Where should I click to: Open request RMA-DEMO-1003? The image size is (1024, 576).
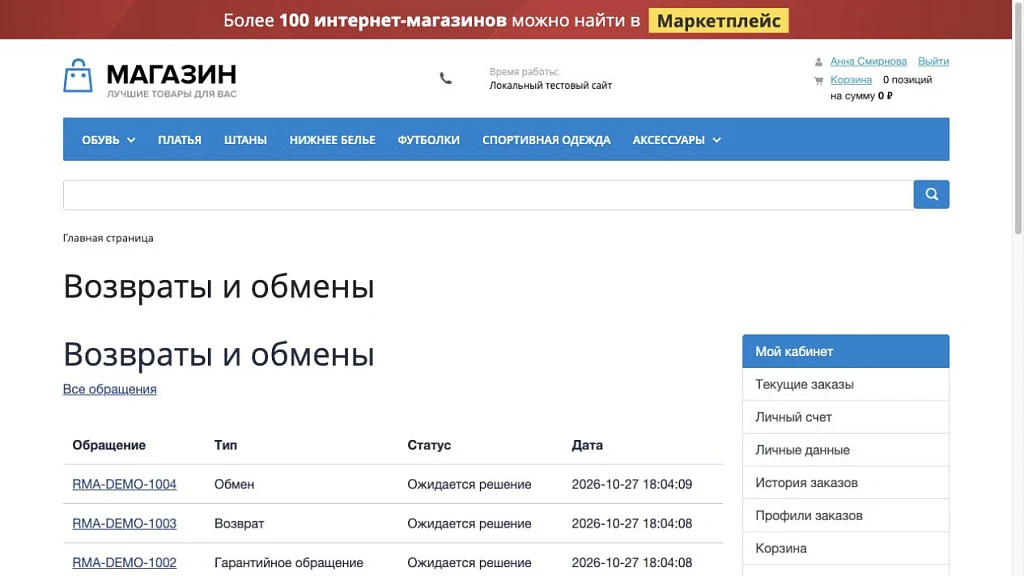[124, 524]
